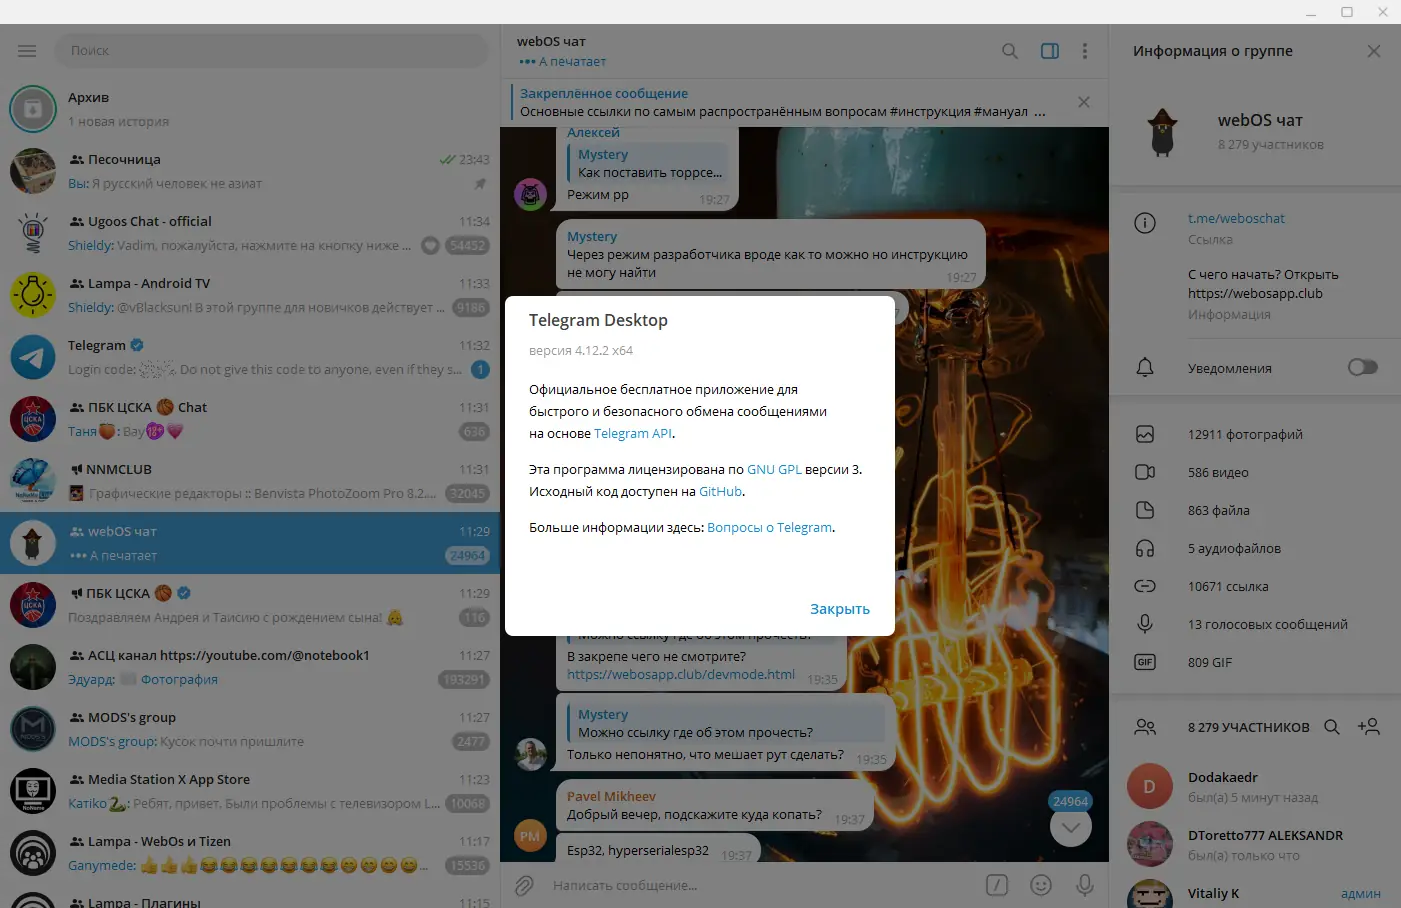Open the АСЦ канал notebook1 chat
The width and height of the screenshot is (1401, 908).
[x=250, y=667]
